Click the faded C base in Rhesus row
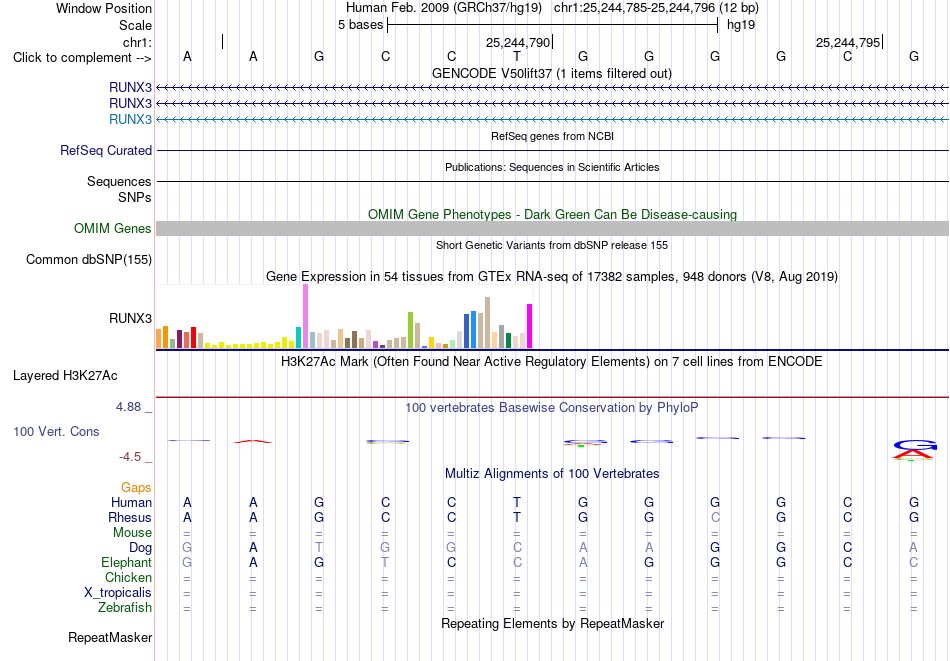The width and height of the screenshot is (950, 661). [x=715, y=517]
